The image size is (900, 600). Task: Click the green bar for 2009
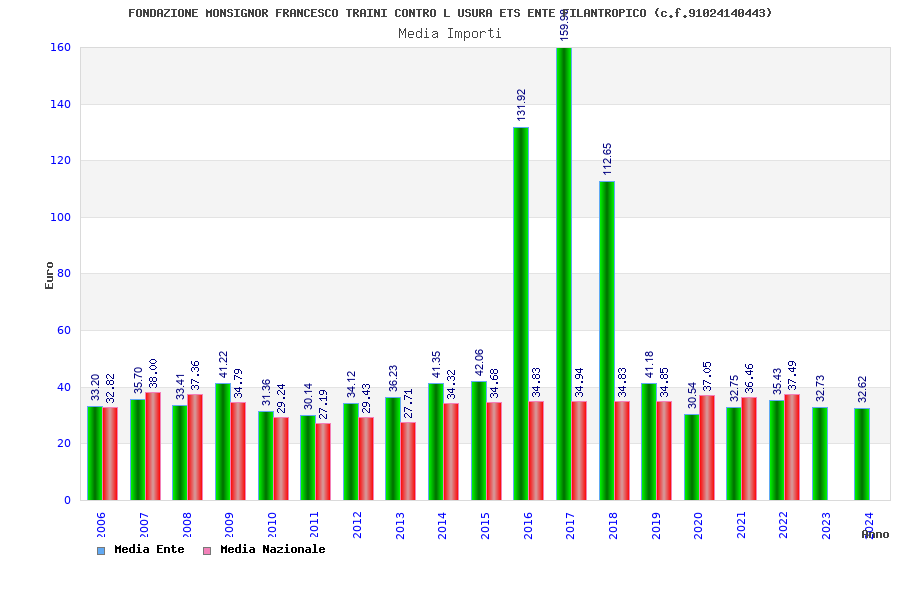pyautogui.click(x=223, y=442)
